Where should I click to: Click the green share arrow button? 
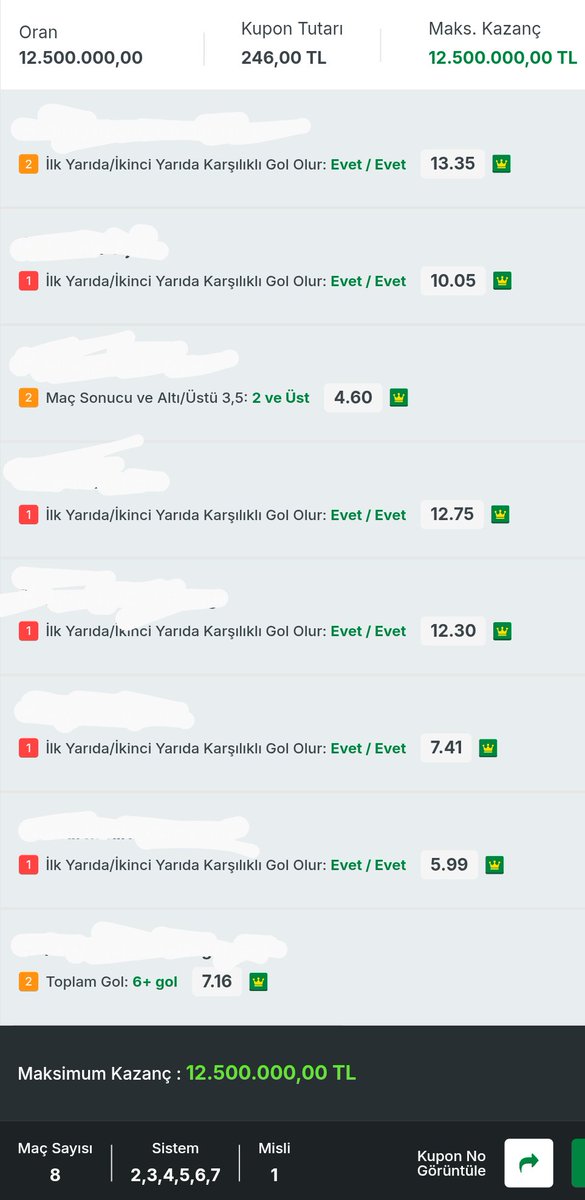tap(529, 1163)
